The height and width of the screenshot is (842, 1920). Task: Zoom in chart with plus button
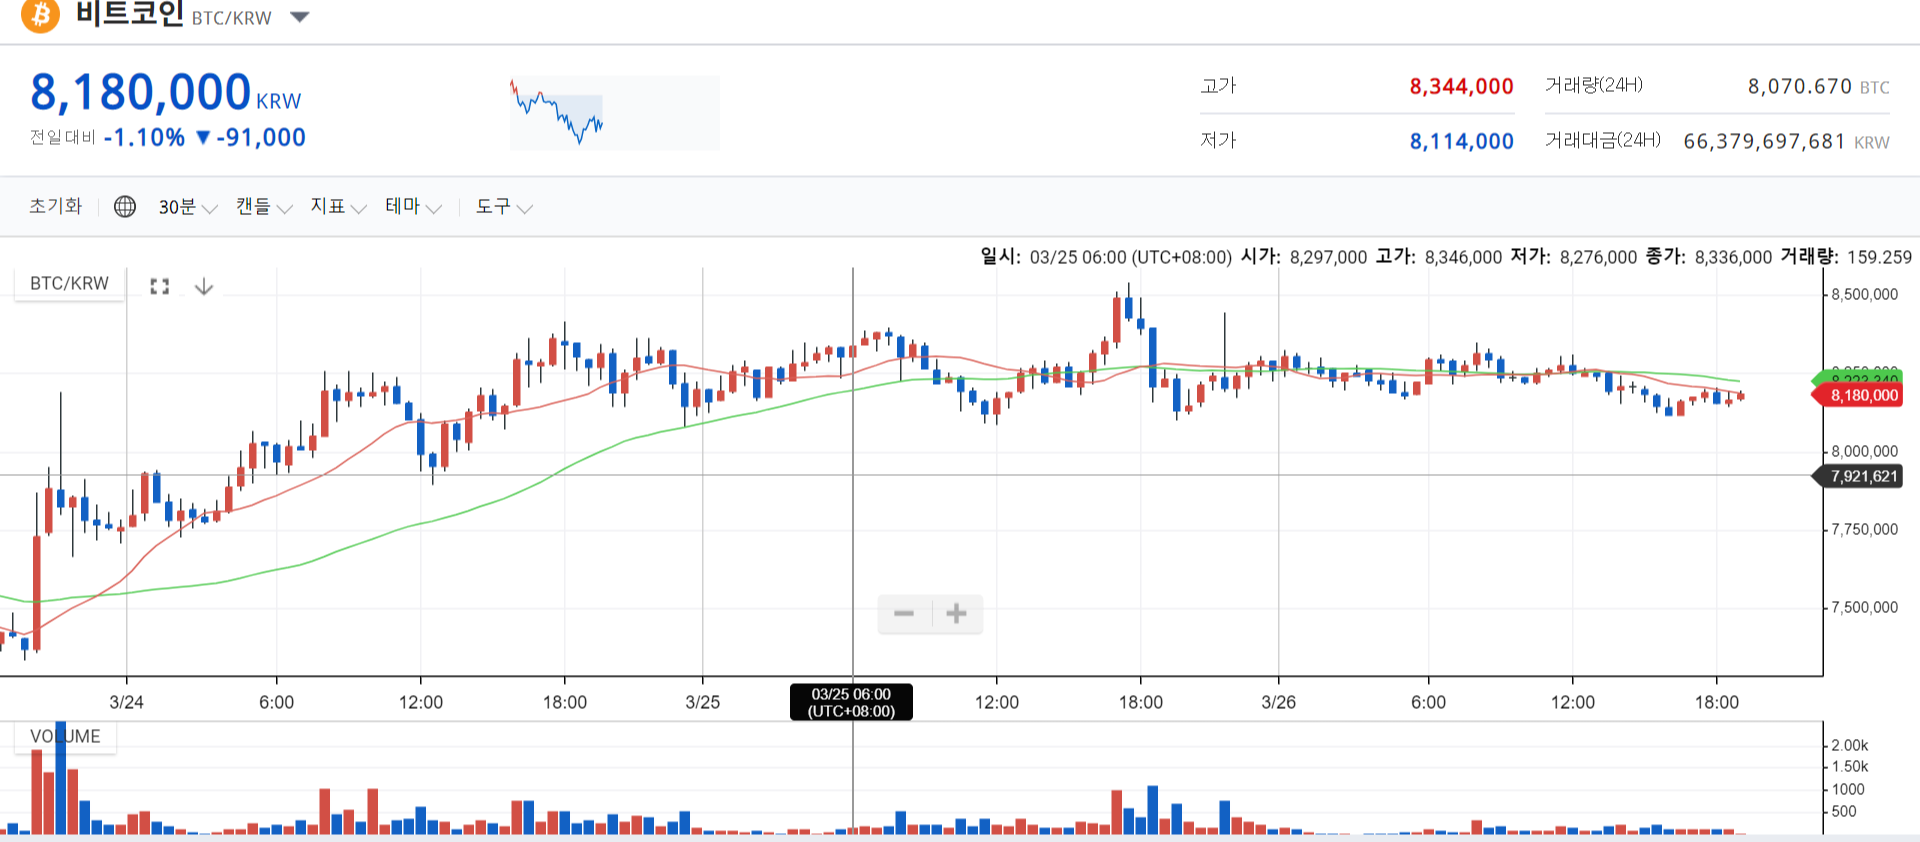point(956,613)
